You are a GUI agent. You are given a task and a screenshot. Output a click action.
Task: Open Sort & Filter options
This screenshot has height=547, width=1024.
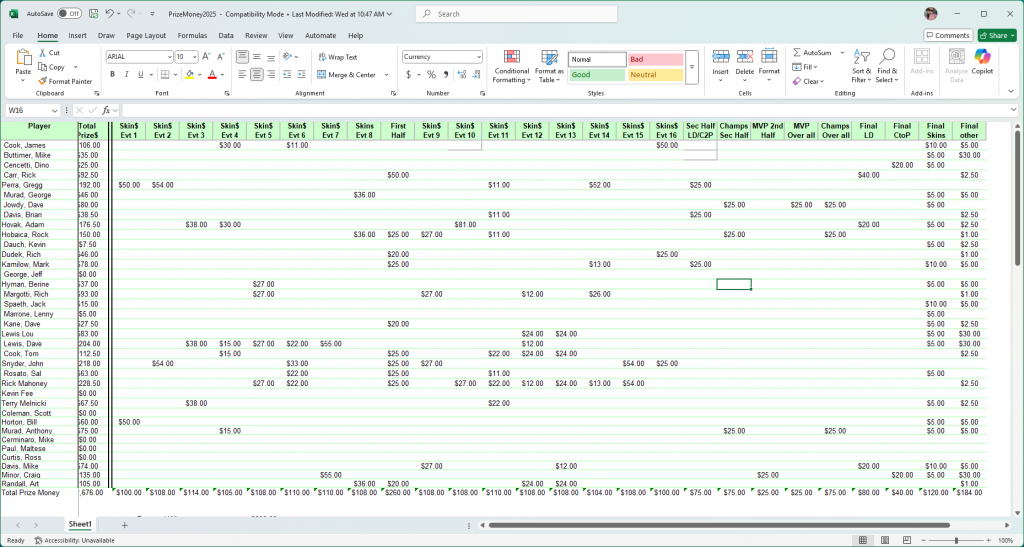coord(862,65)
